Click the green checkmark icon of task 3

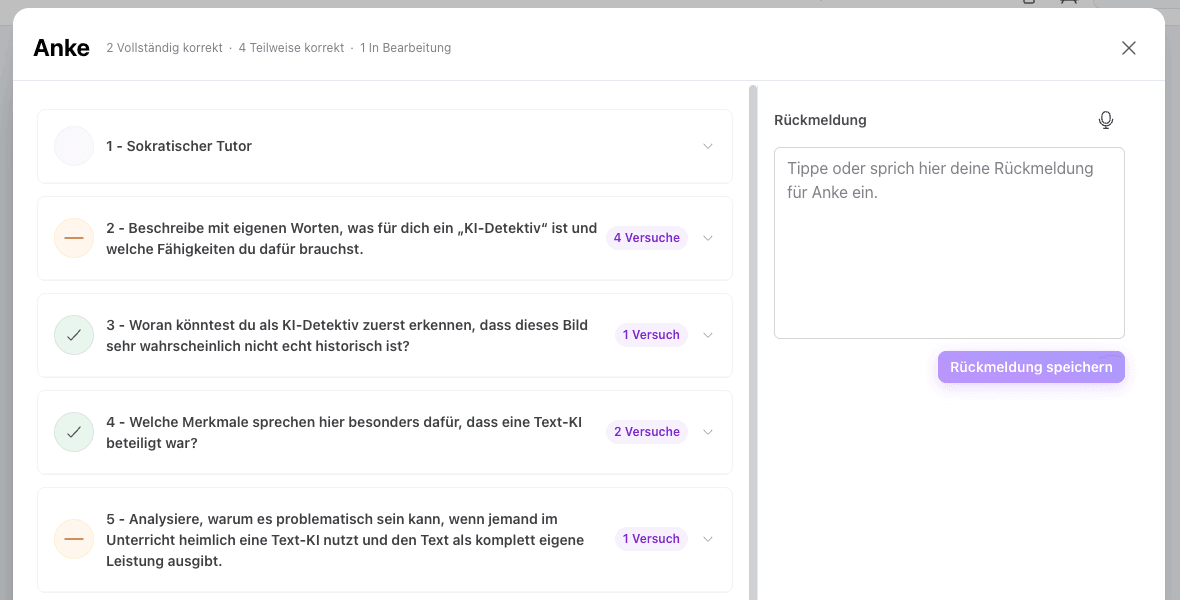[74, 335]
